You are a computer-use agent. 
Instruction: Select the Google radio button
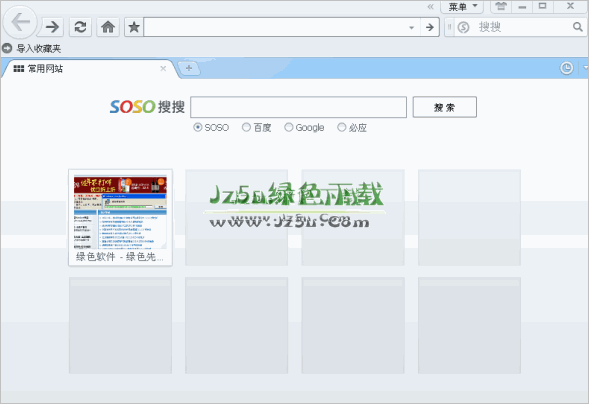click(288, 127)
